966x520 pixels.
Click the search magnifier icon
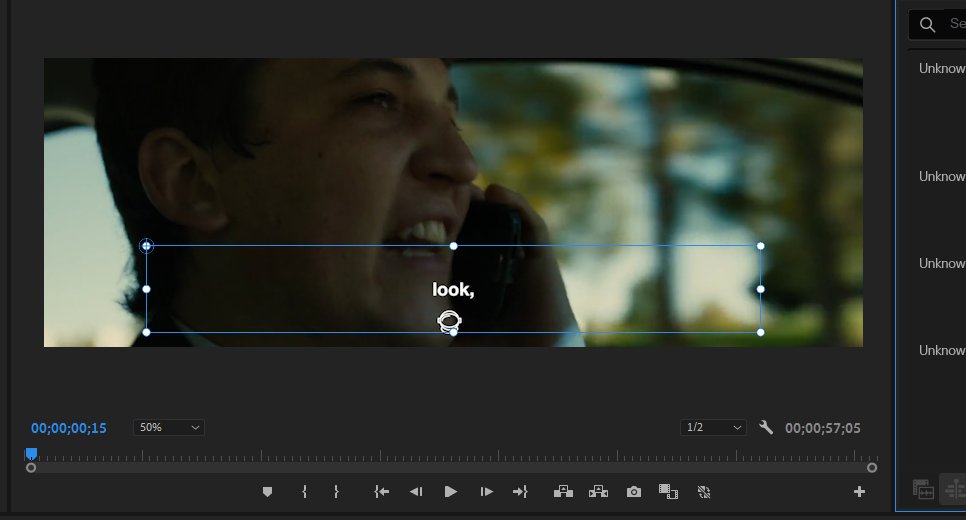927,25
